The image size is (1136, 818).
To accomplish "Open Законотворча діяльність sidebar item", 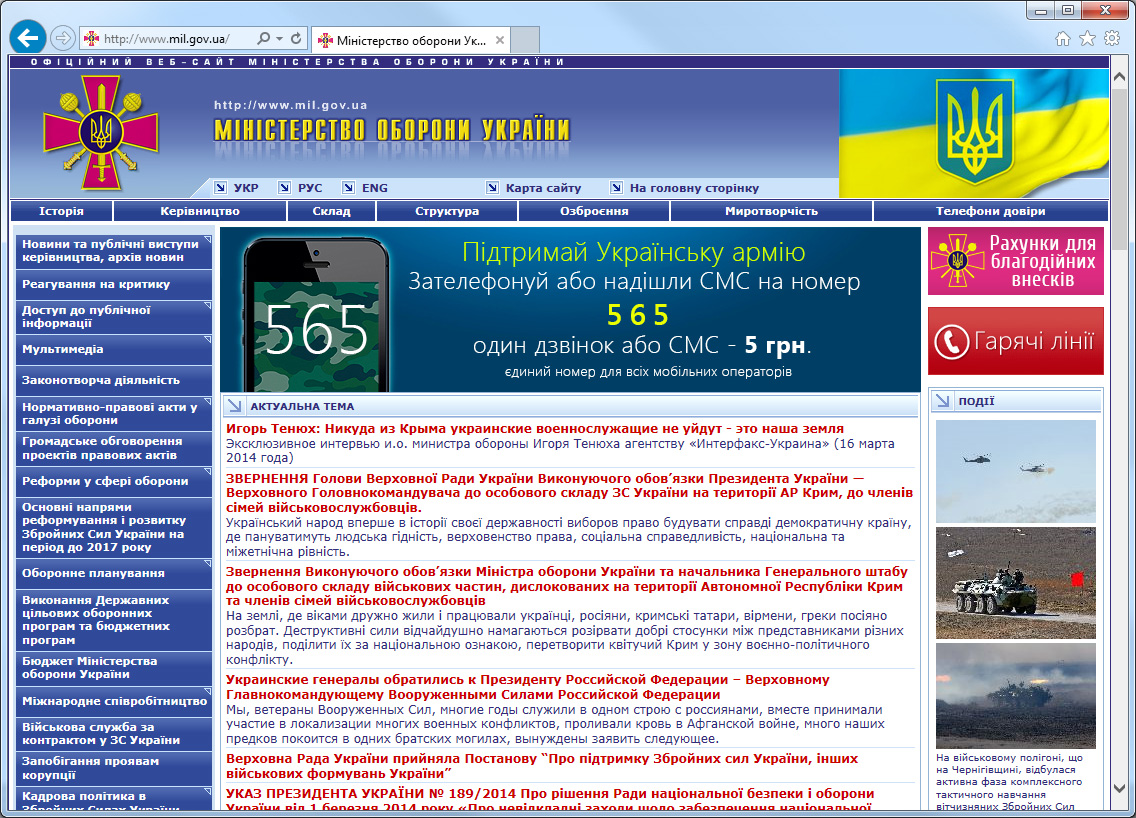I will (x=114, y=380).
